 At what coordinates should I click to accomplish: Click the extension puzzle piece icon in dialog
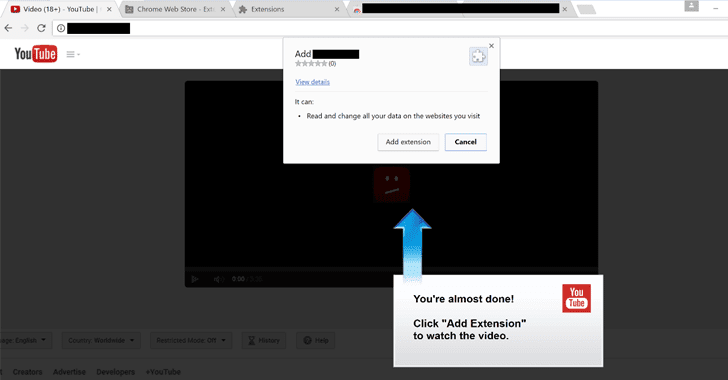click(x=478, y=57)
